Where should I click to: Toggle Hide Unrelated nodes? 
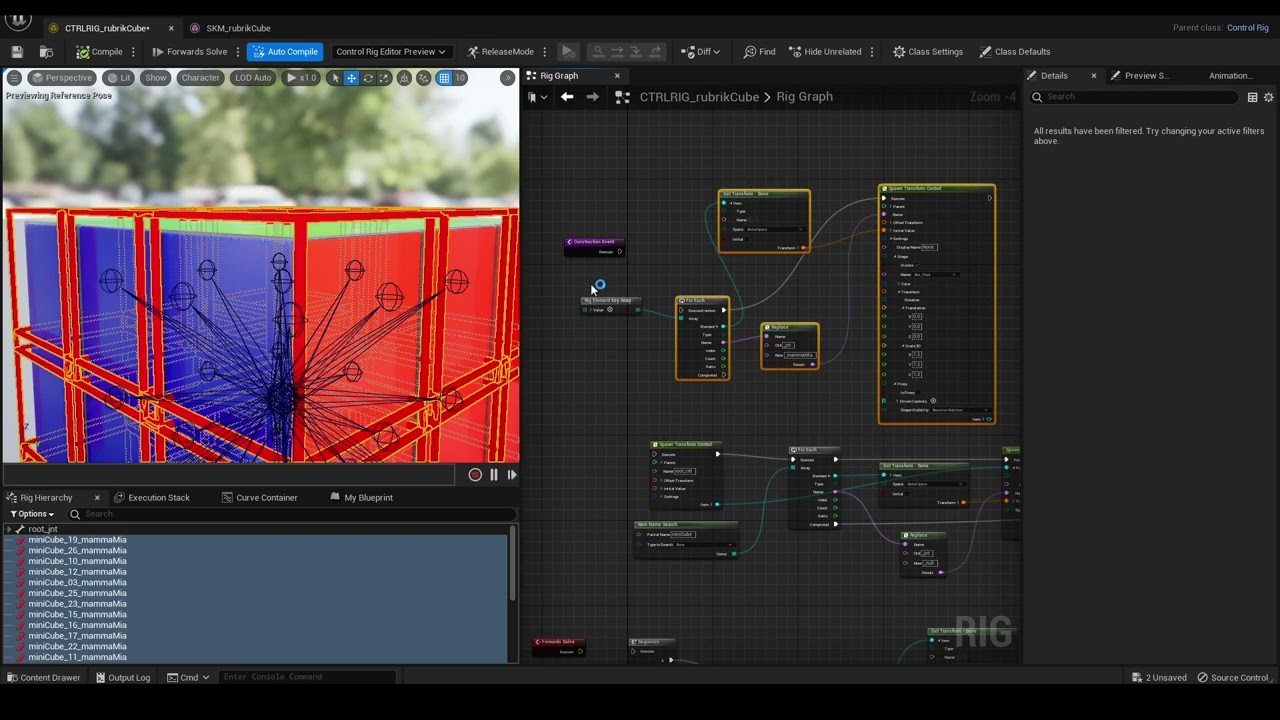pos(825,52)
